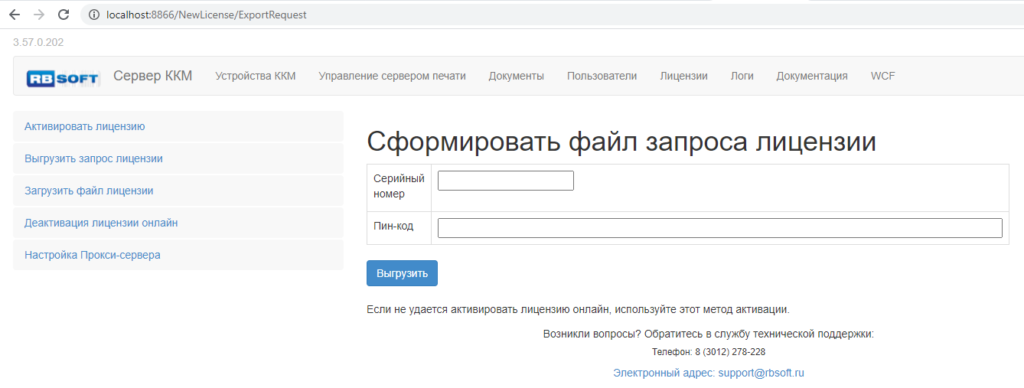Focus the Серийный номер input field

[x=505, y=180]
